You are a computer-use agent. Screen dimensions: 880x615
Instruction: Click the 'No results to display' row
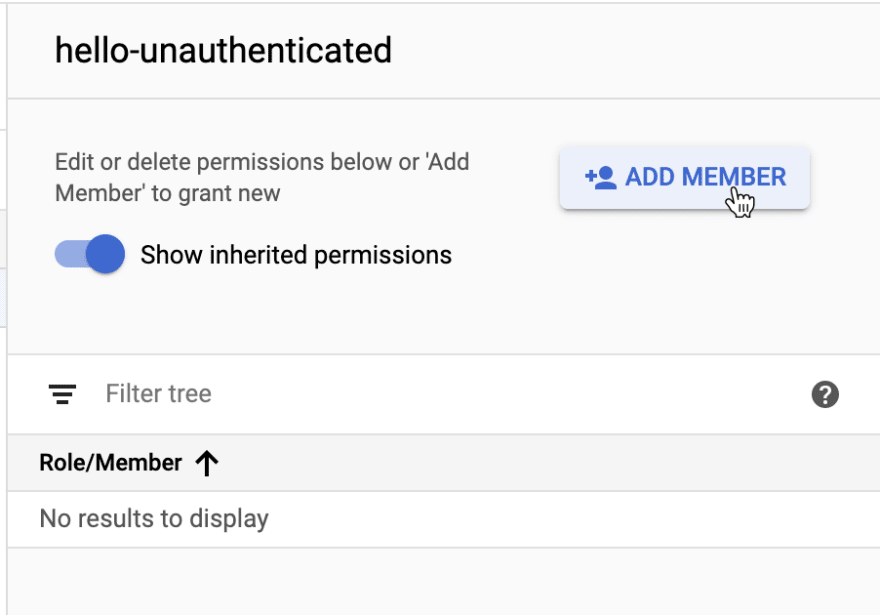443,519
